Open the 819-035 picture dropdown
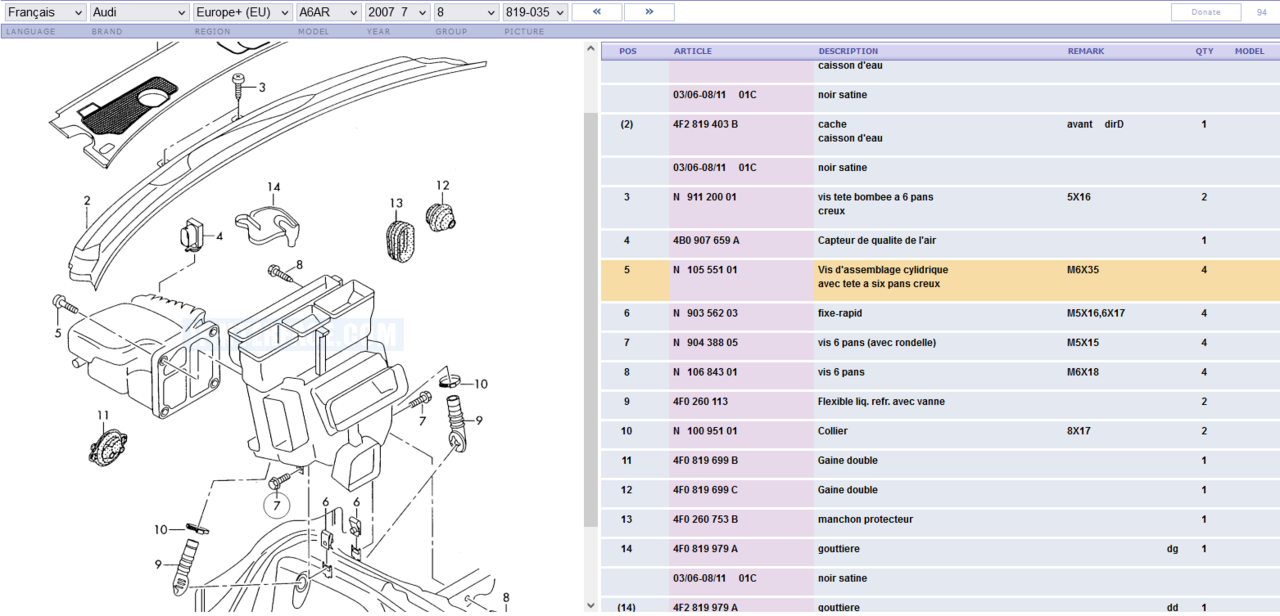Image resolution: width=1280 pixels, height=616 pixels. 535,12
